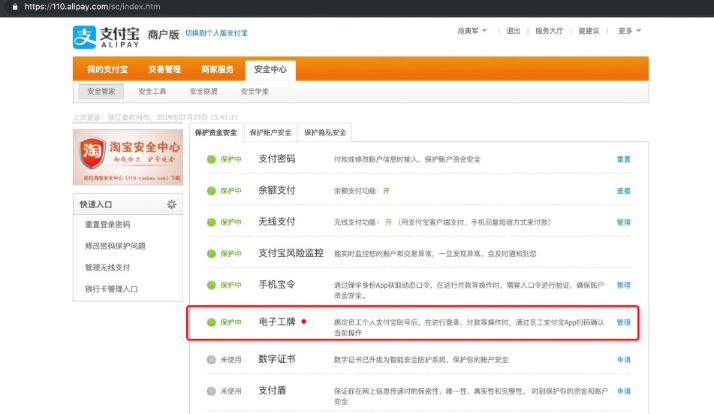The image size is (714, 414).
Task: Click the lock icon in address bar
Action: point(15,7)
